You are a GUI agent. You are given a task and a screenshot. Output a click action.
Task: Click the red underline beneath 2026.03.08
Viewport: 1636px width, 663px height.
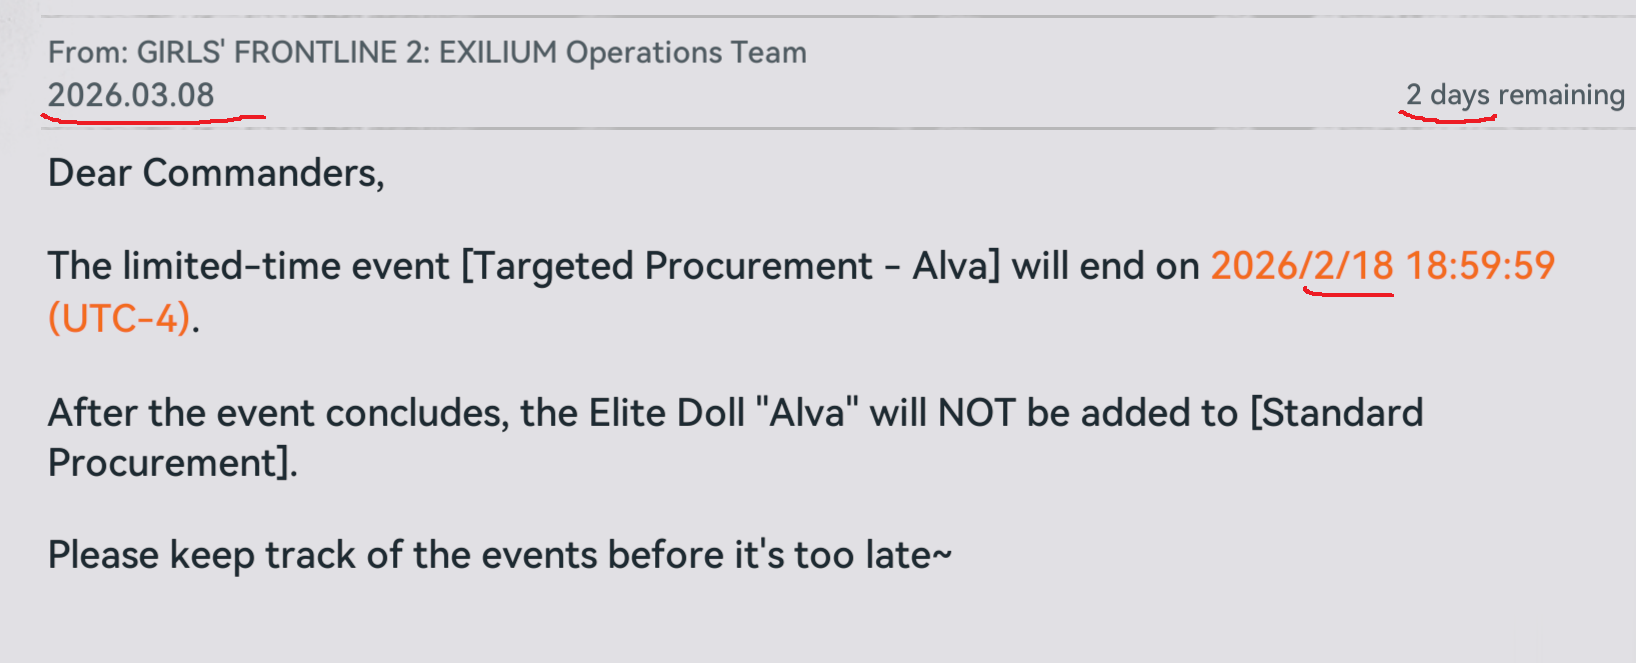click(152, 119)
